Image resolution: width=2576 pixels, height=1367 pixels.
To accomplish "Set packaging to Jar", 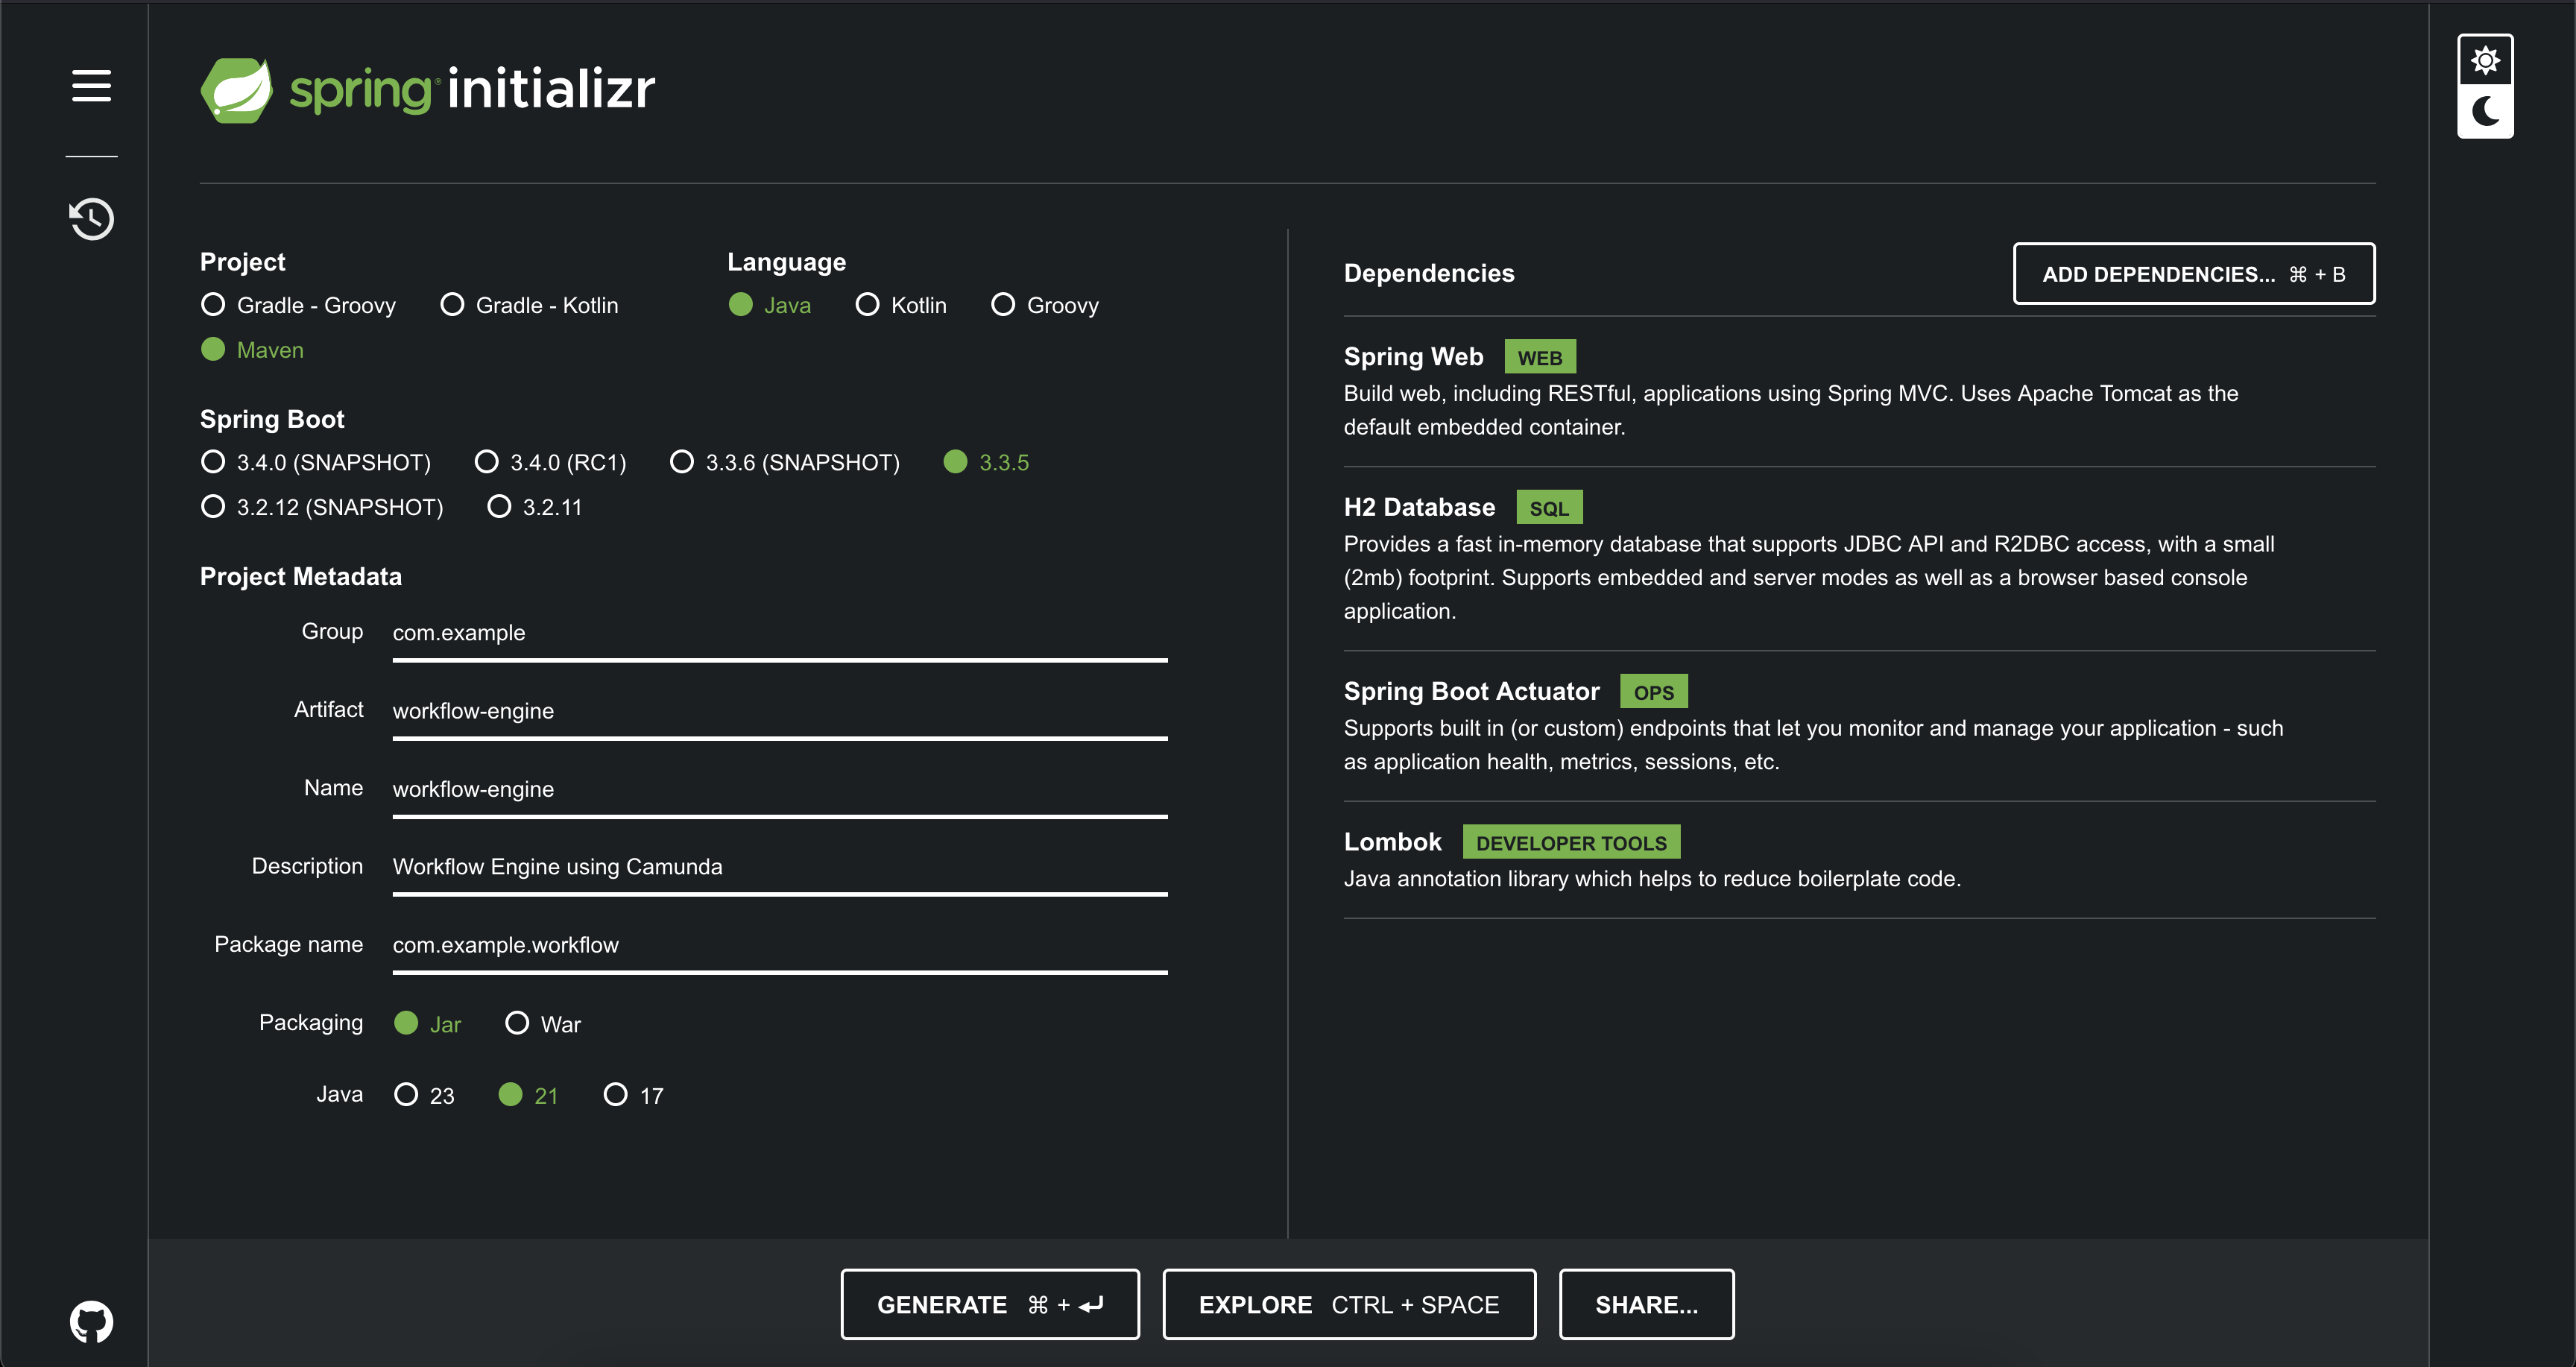I will [x=427, y=1024].
